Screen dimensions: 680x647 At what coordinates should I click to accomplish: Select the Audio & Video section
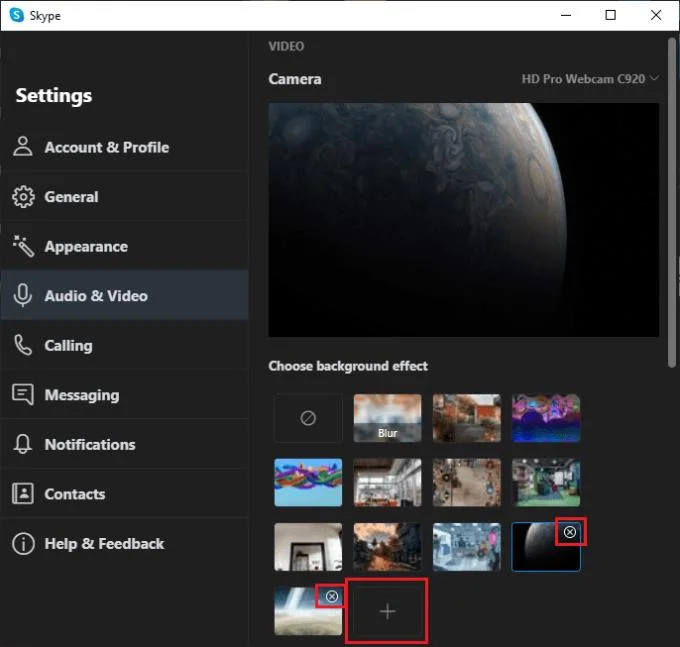pyautogui.click(x=125, y=295)
